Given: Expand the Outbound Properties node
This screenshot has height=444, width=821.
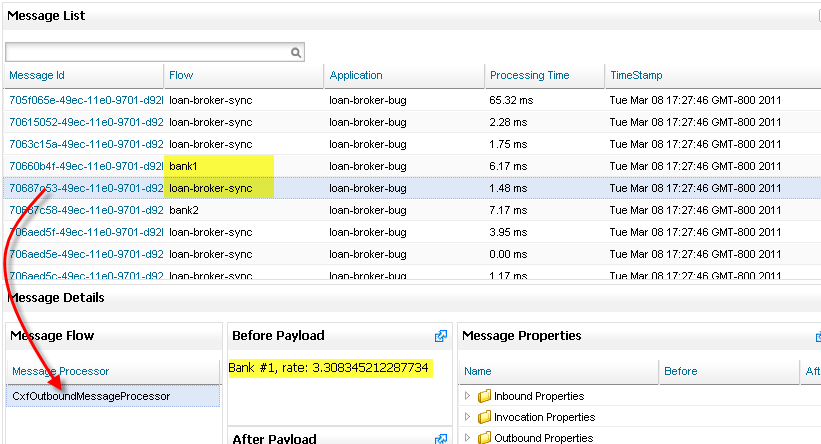Looking at the screenshot, I should (467, 438).
